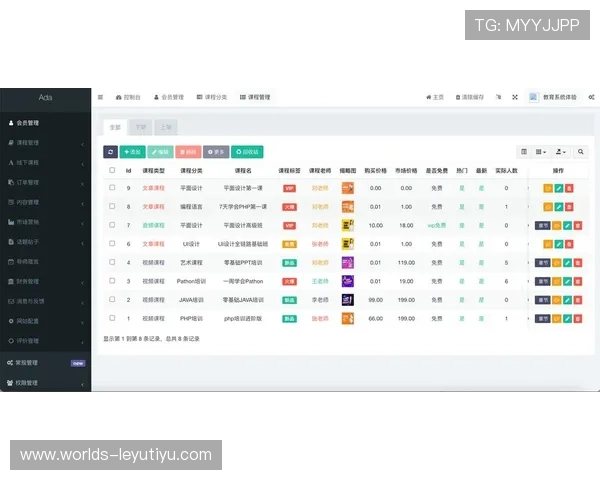Tick the checkbox for row Id 3

tap(112, 281)
